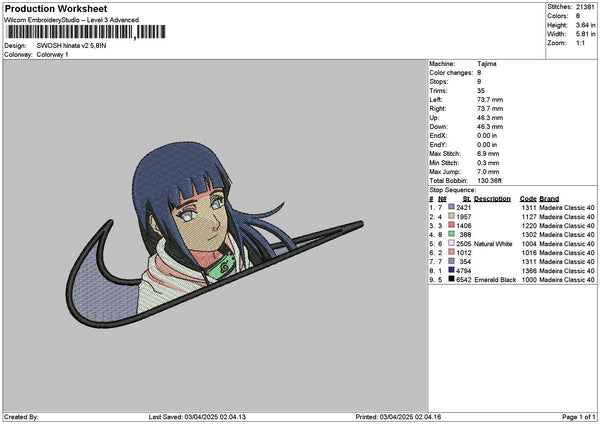This screenshot has height=424, width=600.
Task: Select the Zoom value '1:1'
Action: tap(580, 43)
